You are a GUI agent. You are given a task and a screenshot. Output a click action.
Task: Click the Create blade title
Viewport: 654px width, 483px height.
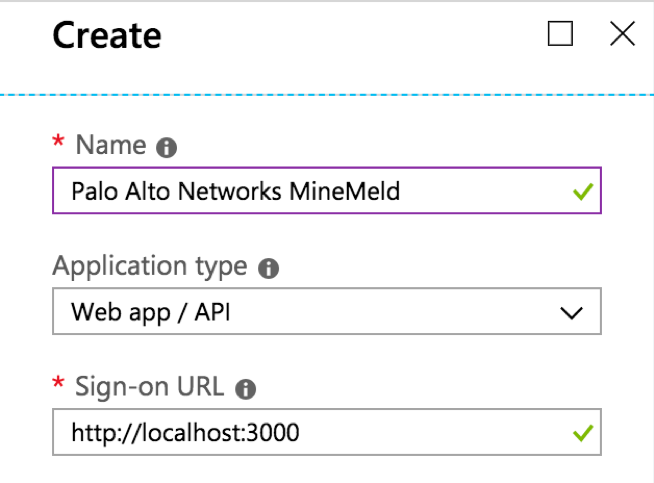tap(107, 36)
